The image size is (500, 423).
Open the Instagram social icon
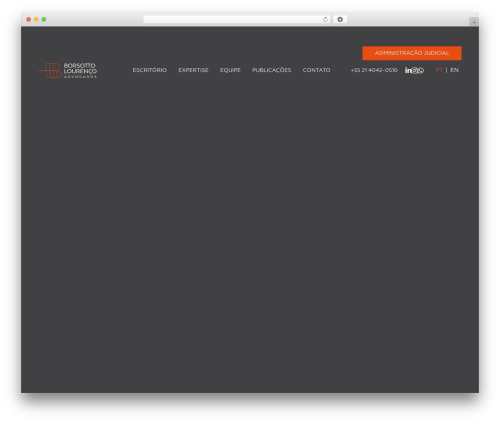415,70
